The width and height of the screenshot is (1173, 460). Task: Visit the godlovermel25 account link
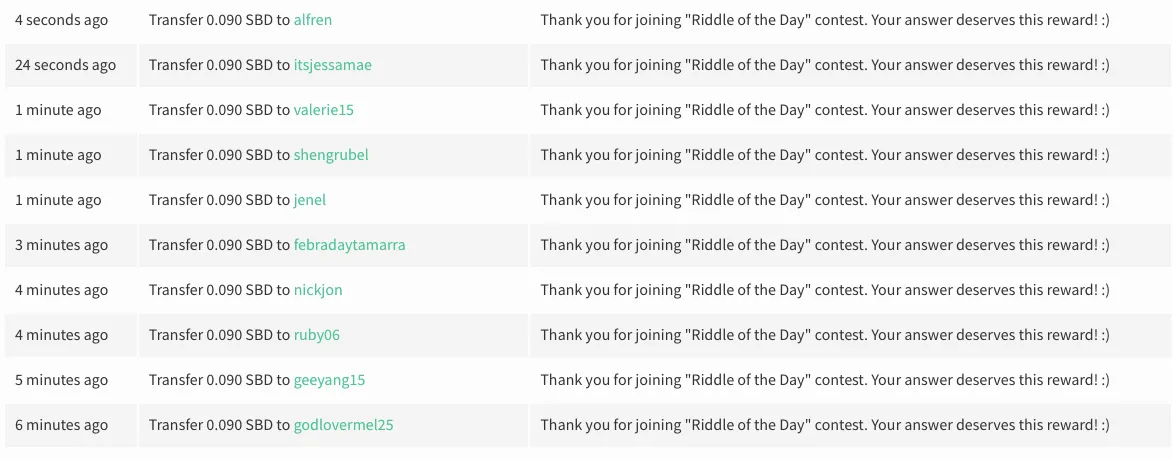pos(343,425)
